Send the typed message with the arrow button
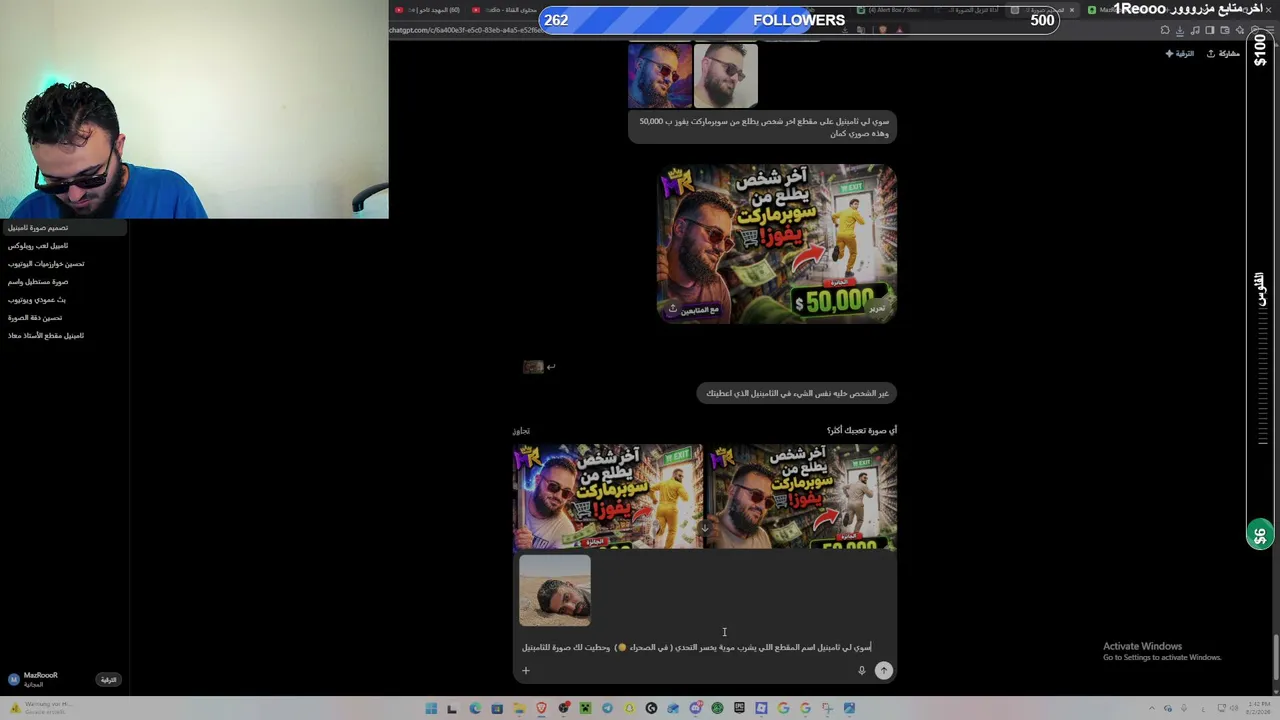Viewport: 1280px width, 720px height. click(x=884, y=671)
